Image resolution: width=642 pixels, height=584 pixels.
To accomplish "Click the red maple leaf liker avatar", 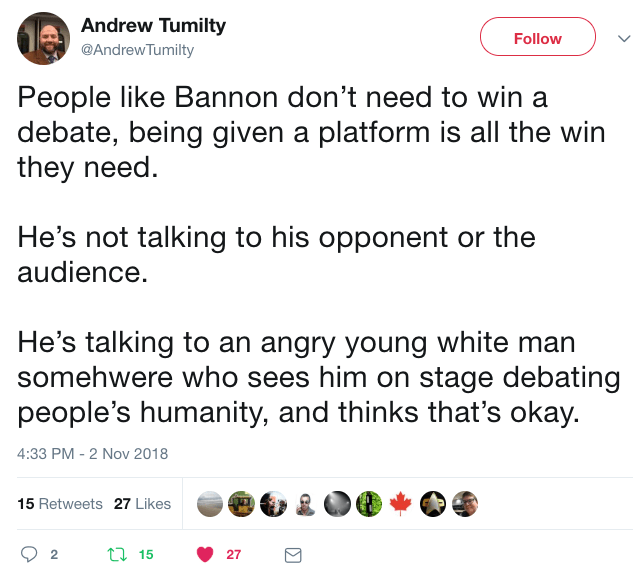I will (x=401, y=504).
